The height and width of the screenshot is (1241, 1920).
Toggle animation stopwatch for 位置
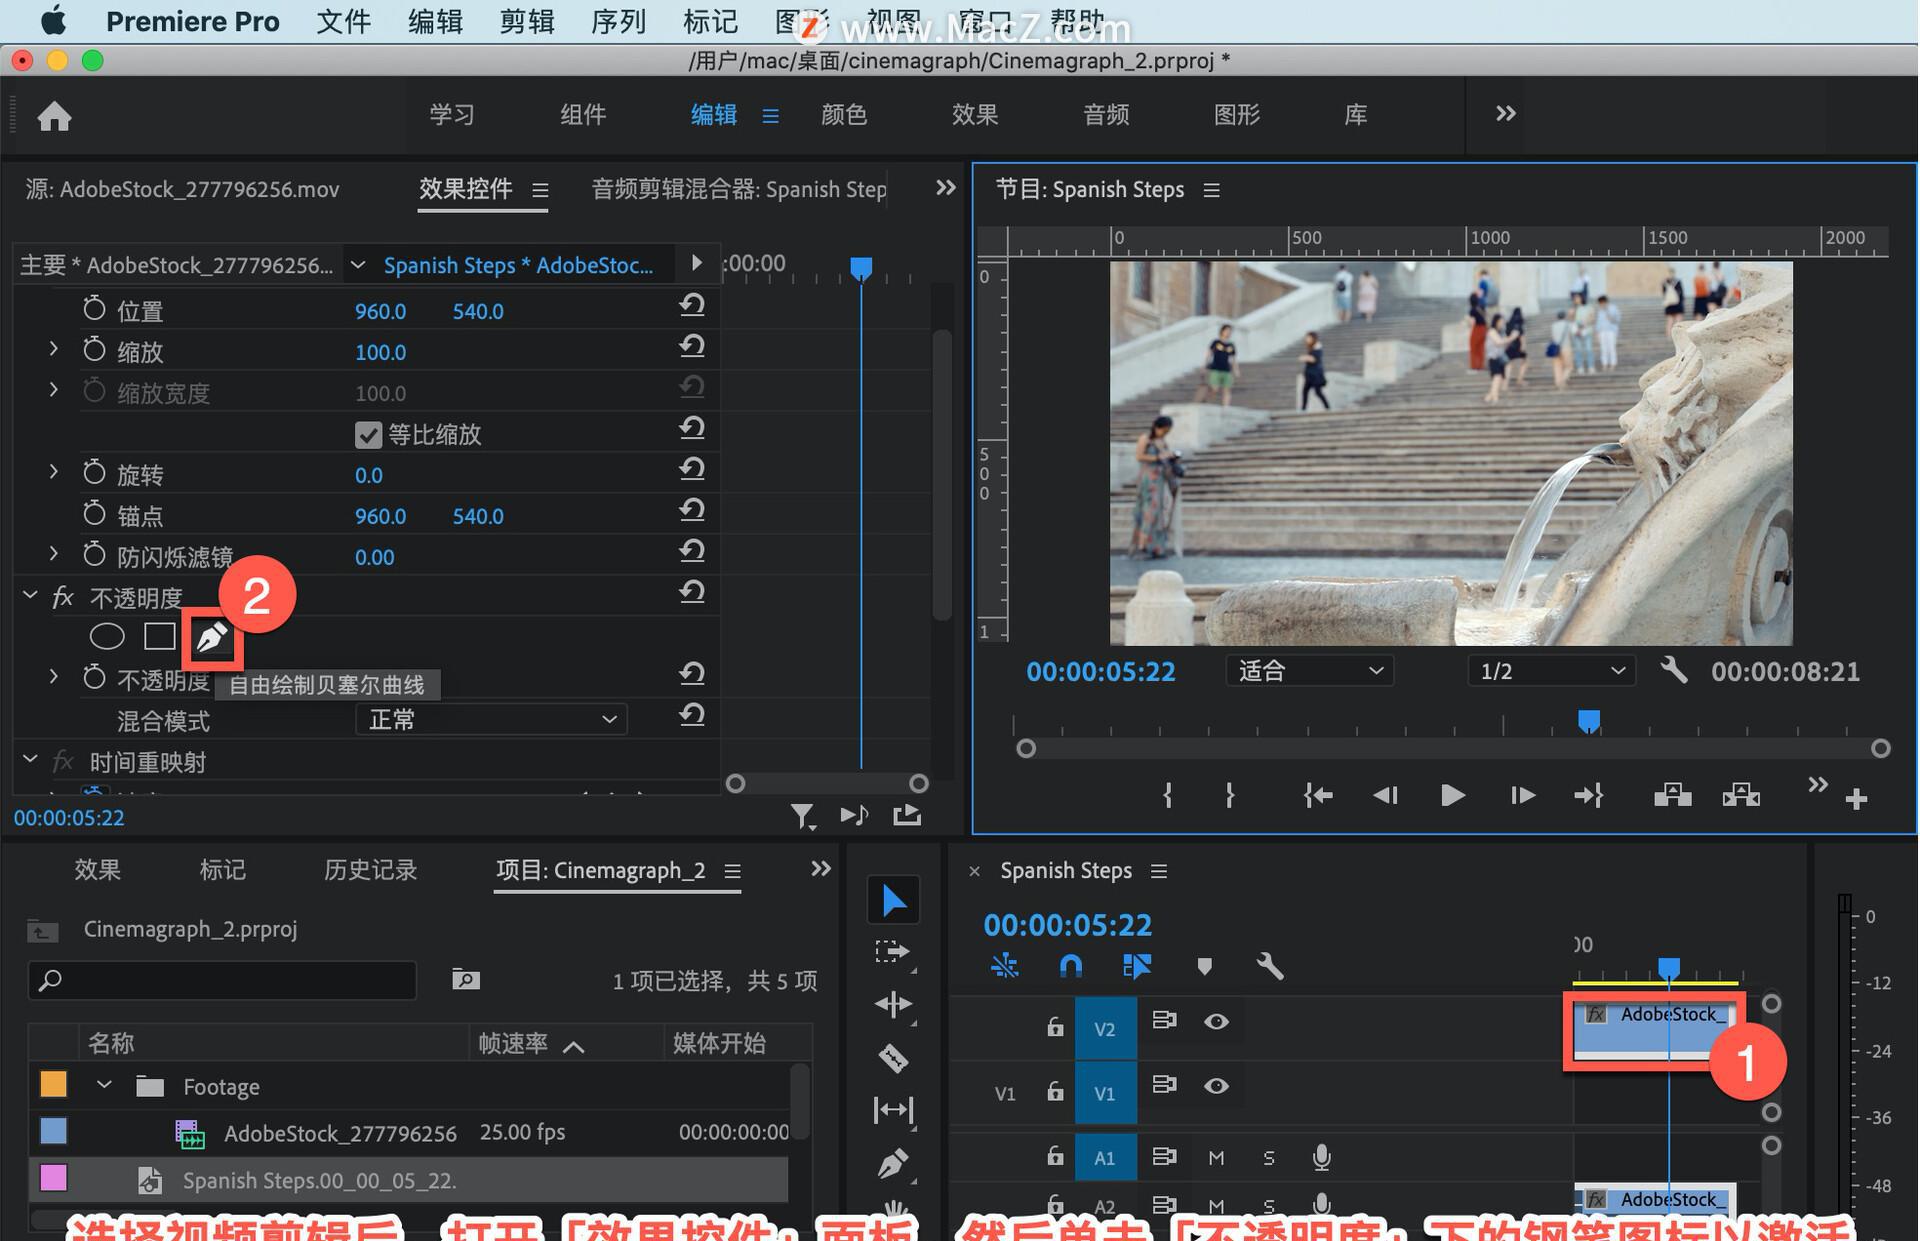[x=94, y=308]
